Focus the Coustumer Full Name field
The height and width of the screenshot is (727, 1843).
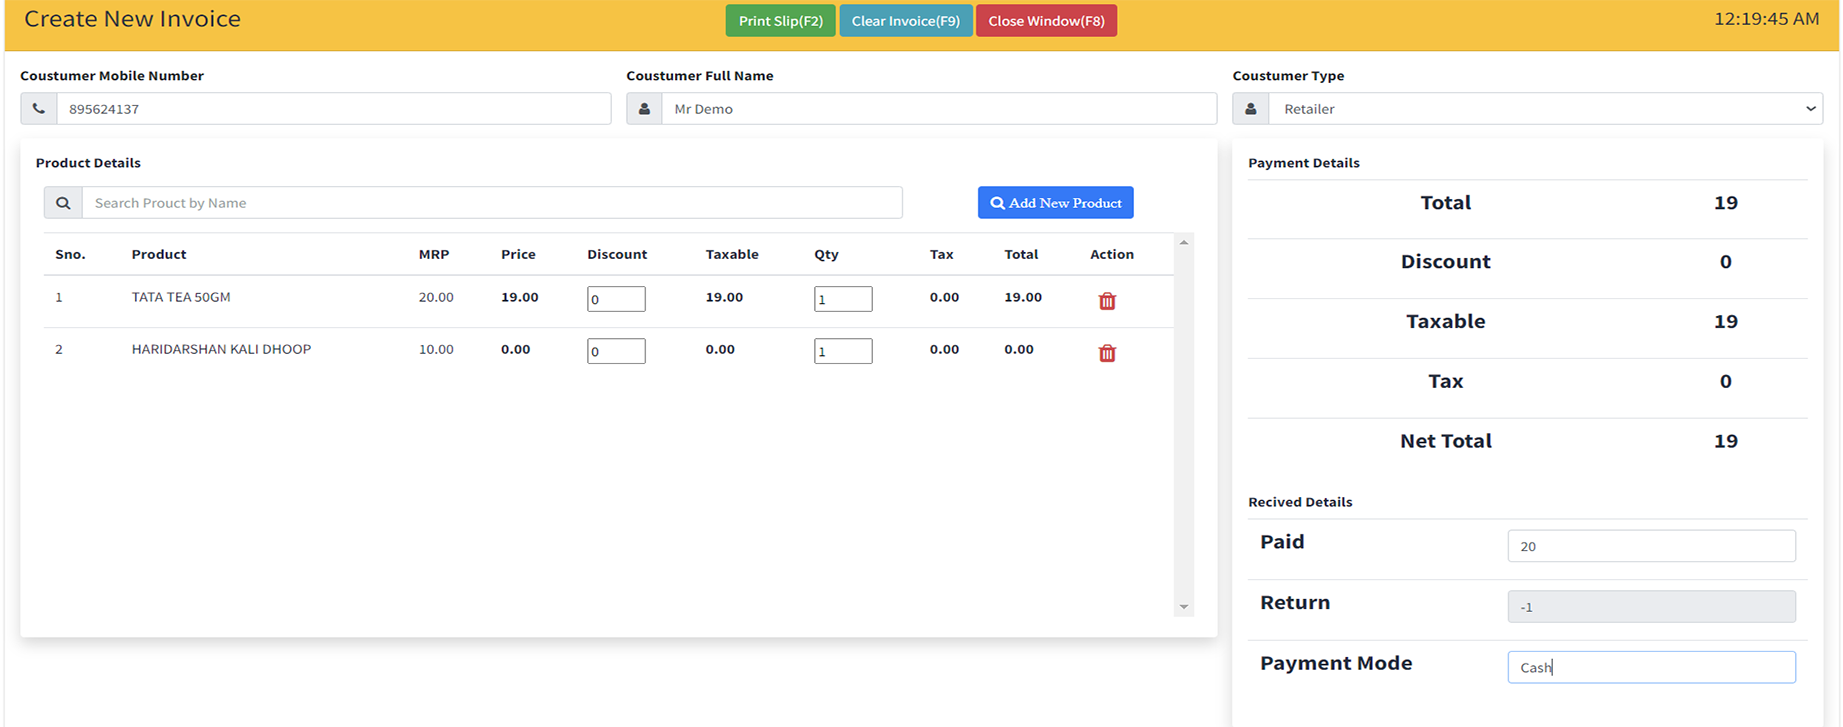(x=939, y=109)
